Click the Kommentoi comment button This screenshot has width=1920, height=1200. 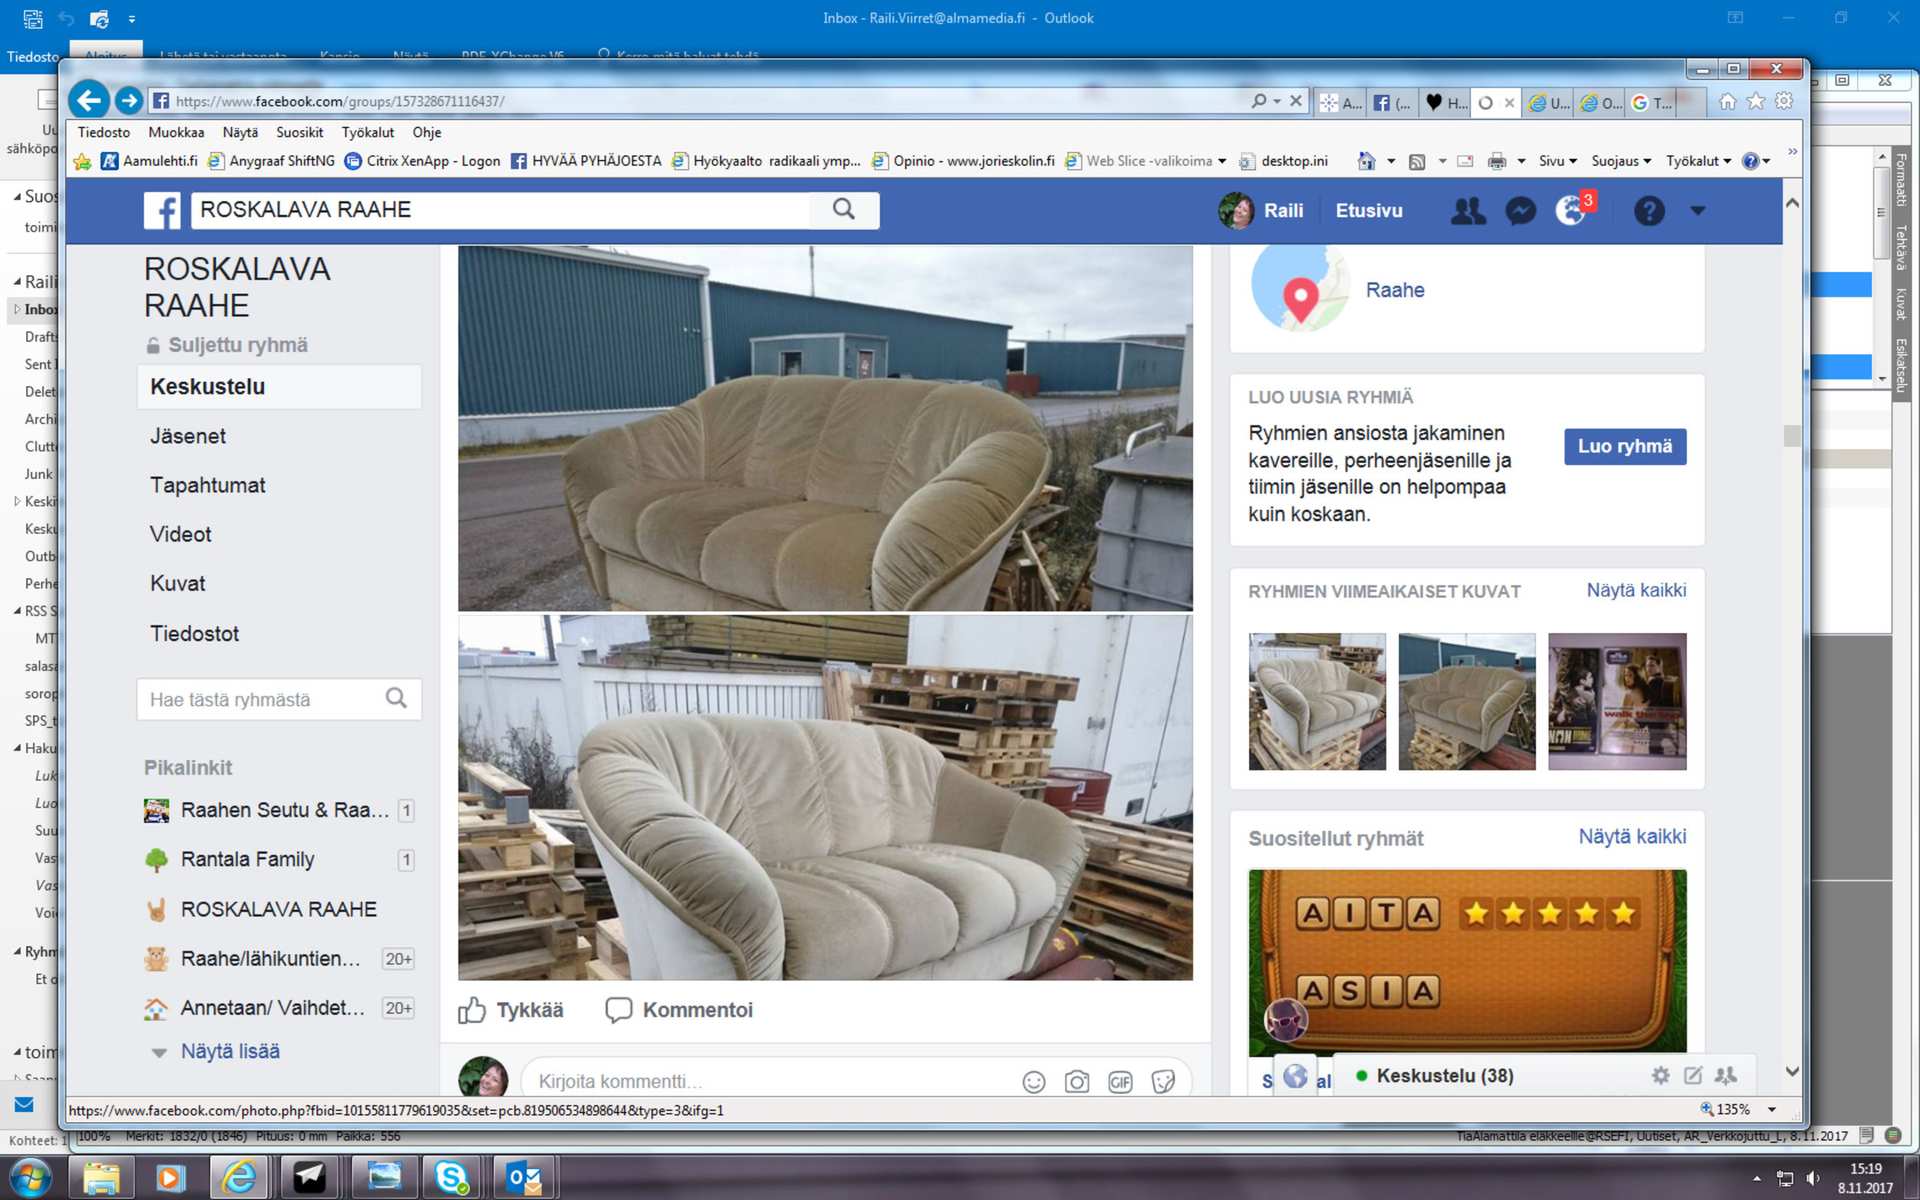(x=679, y=1010)
